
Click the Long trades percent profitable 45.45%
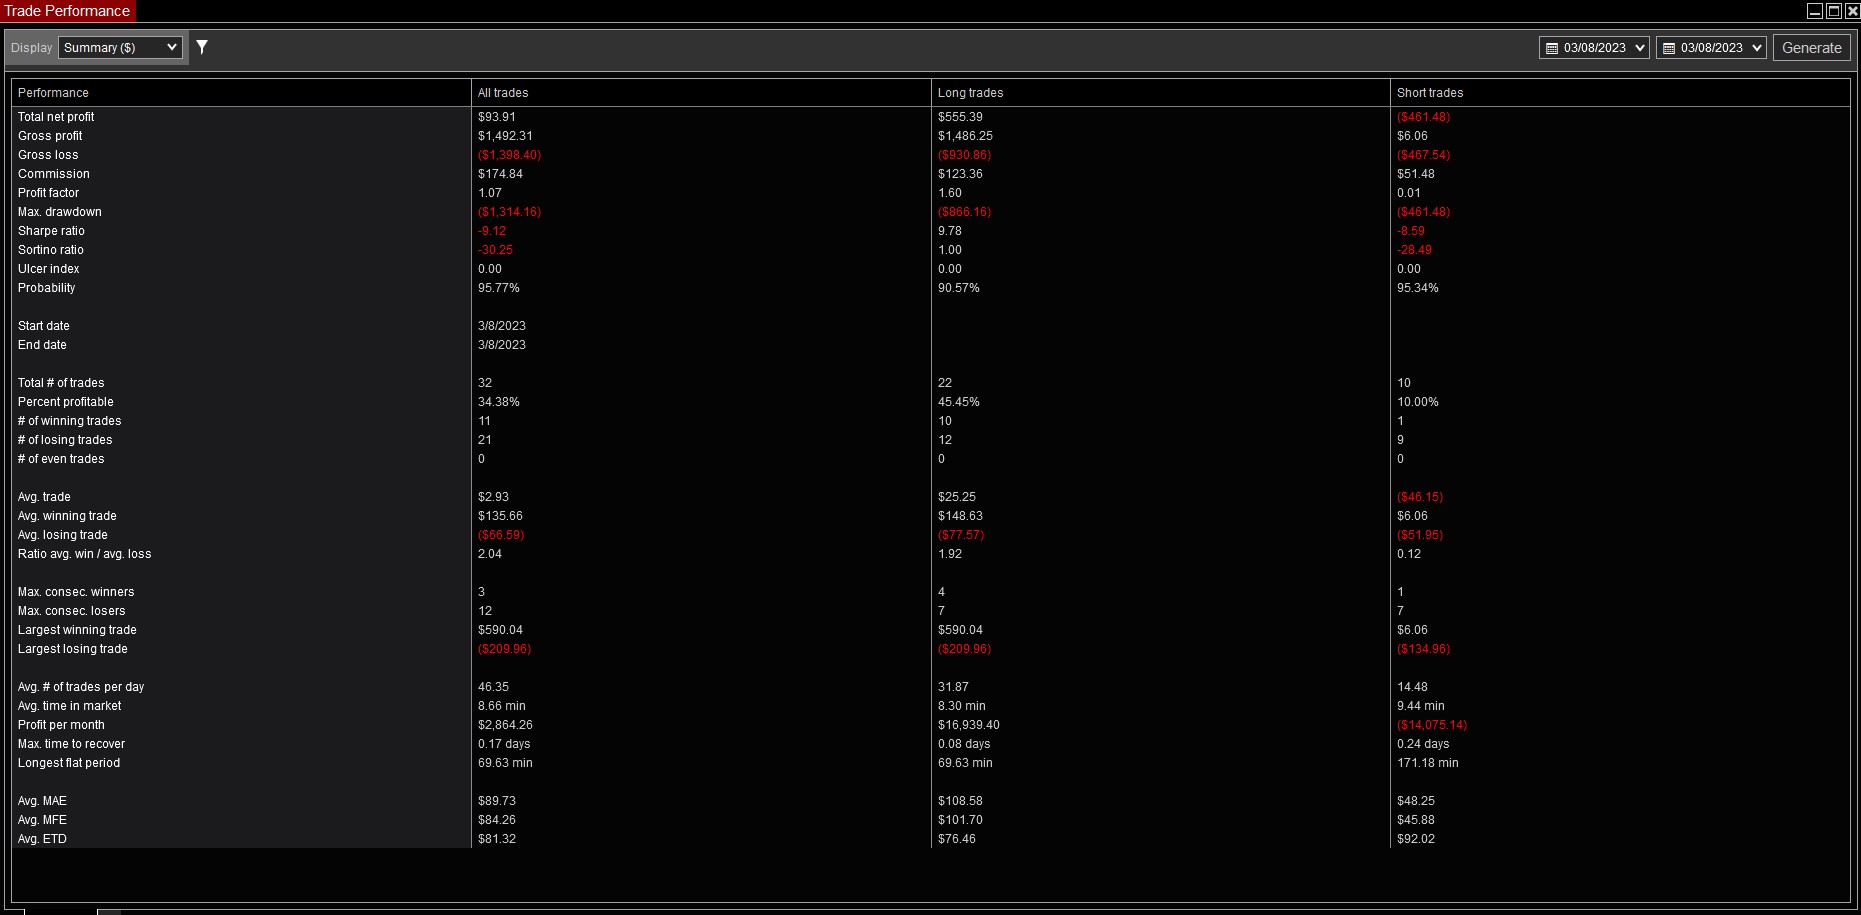pyautogui.click(x=959, y=402)
